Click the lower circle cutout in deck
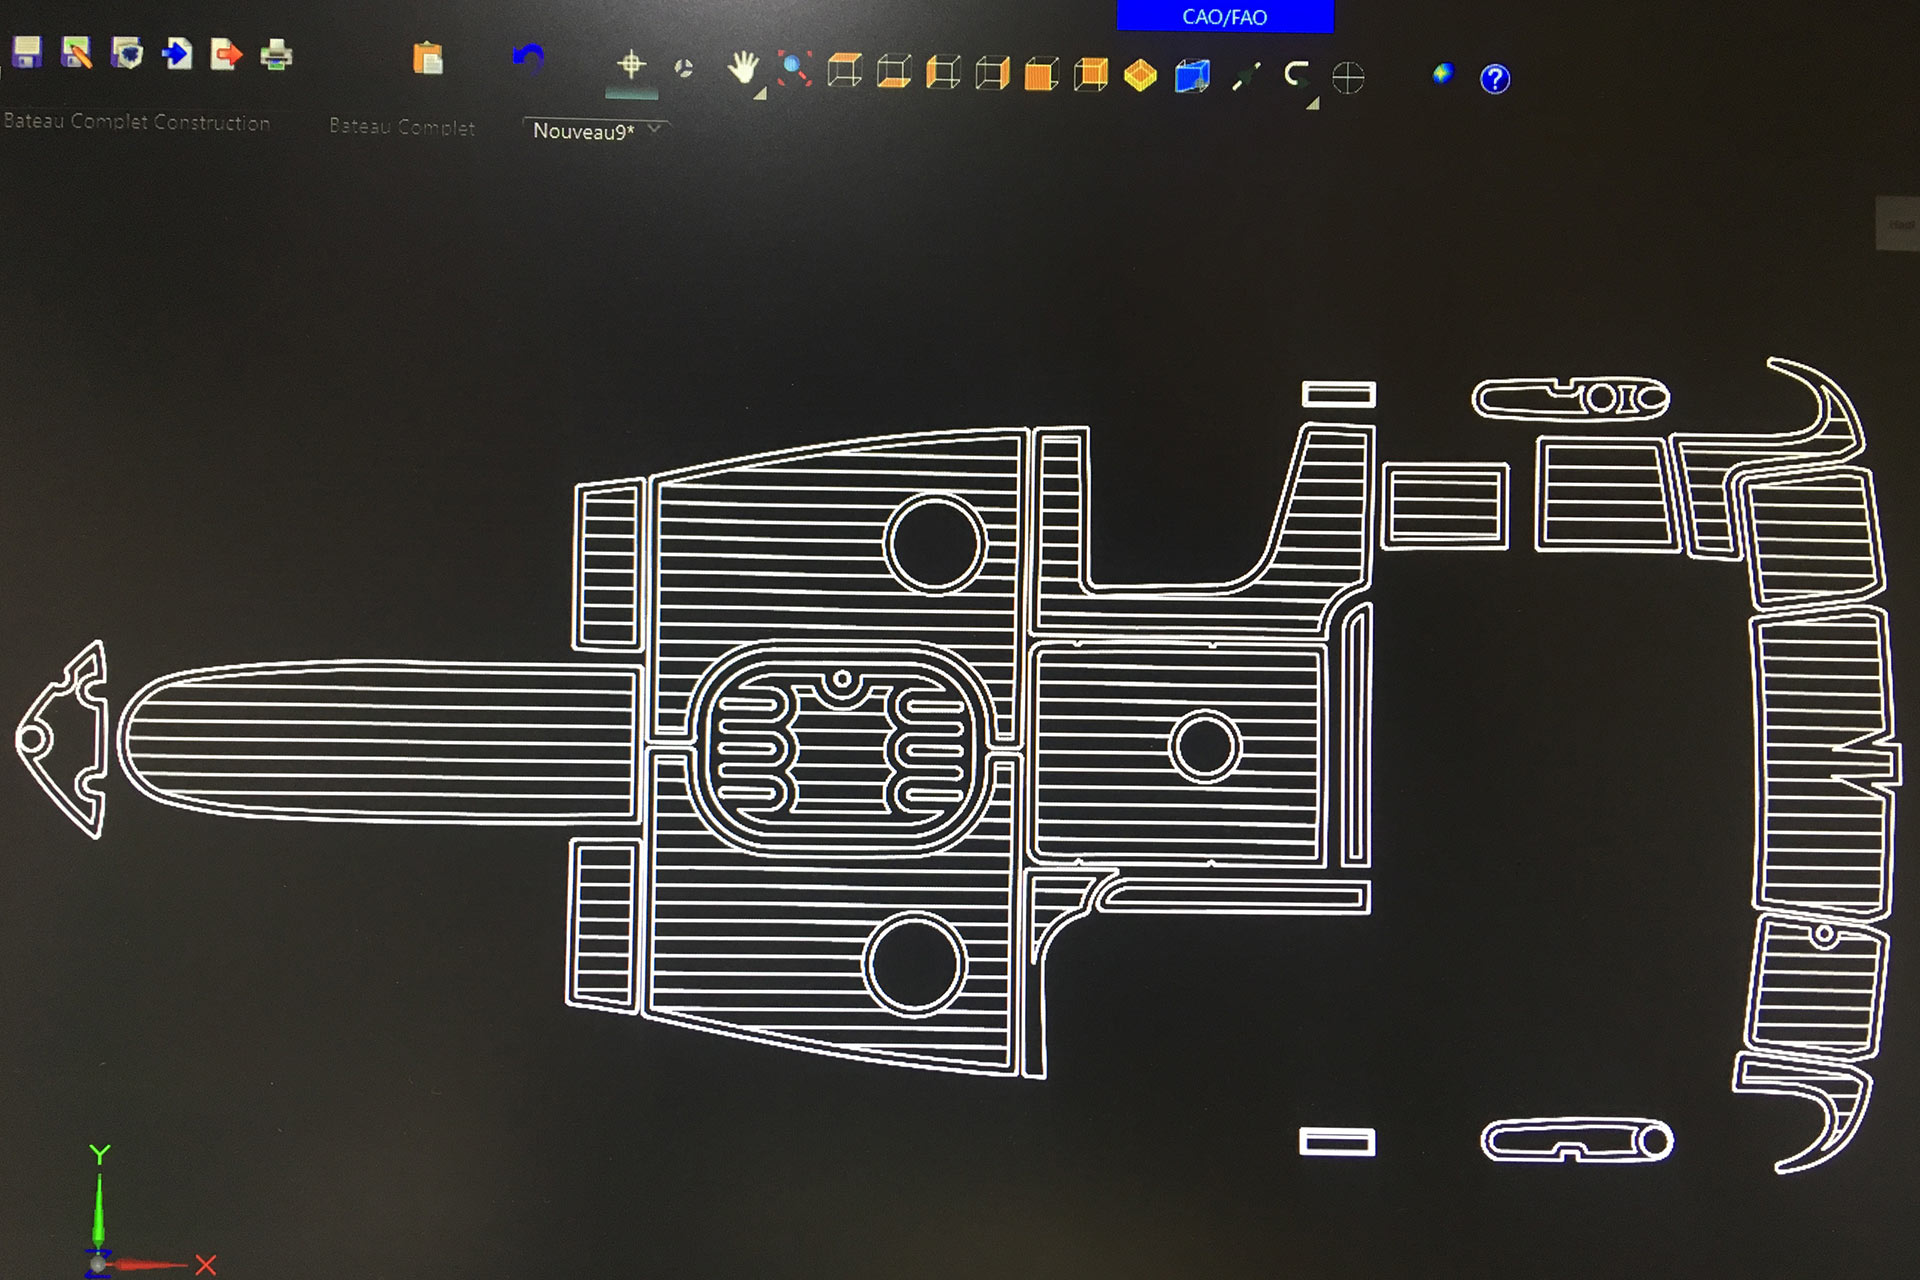 [914, 965]
